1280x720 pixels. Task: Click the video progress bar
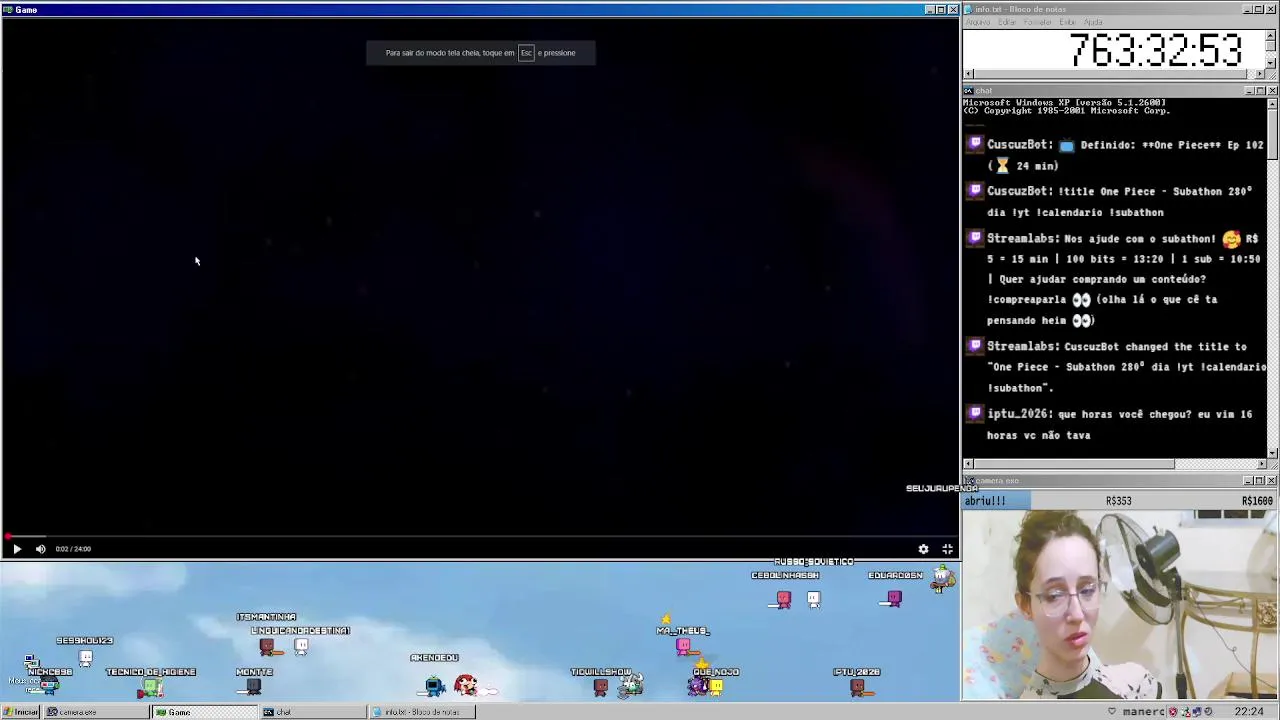(x=480, y=537)
